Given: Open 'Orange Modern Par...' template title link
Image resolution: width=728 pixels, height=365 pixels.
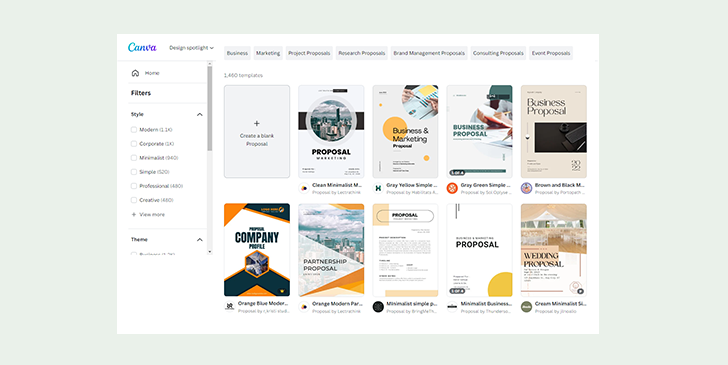Looking at the screenshot, I should [337, 303].
